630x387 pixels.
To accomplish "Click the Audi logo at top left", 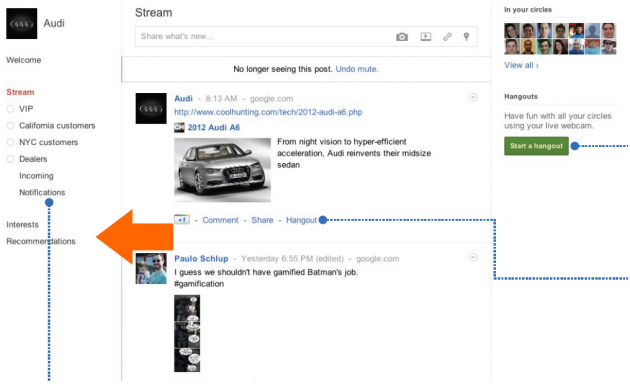I will (x=22, y=24).
